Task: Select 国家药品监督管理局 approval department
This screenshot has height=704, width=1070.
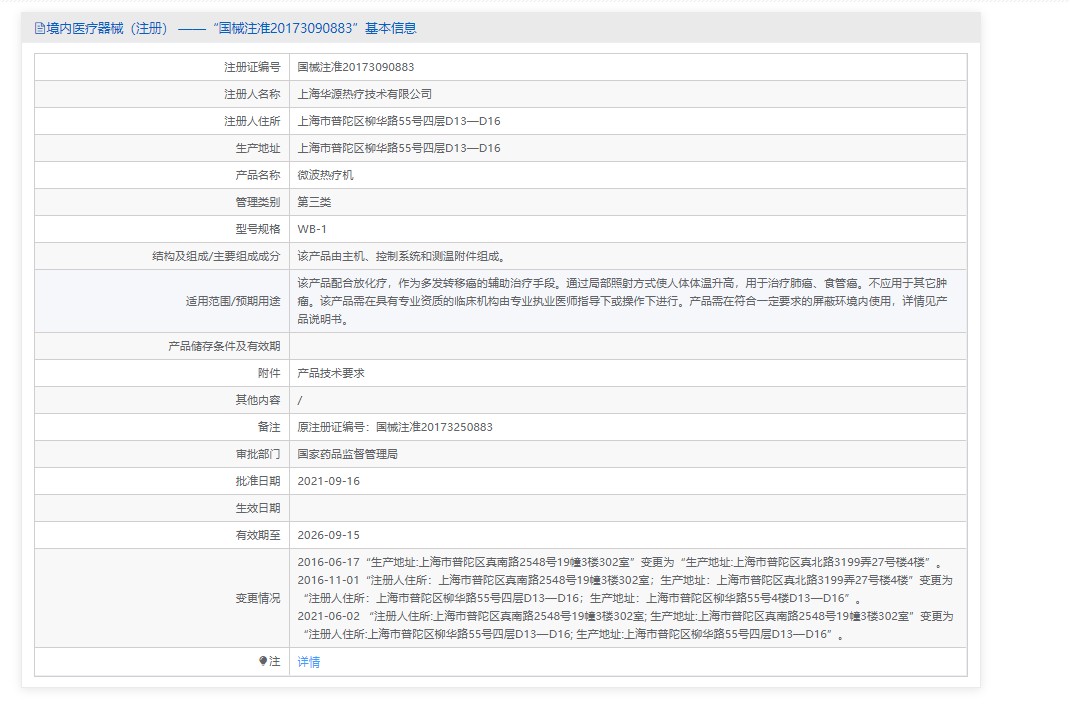Action: point(347,454)
